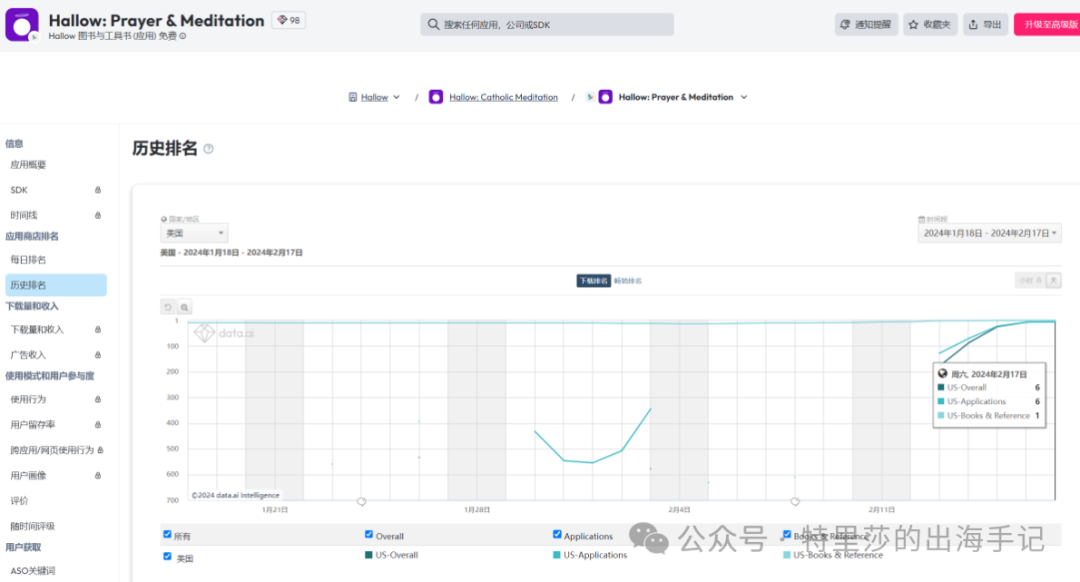Screen dimensions: 1080x582
Task: Open the date range 2024年1月18日 dropdown
Action: point(989,233)
